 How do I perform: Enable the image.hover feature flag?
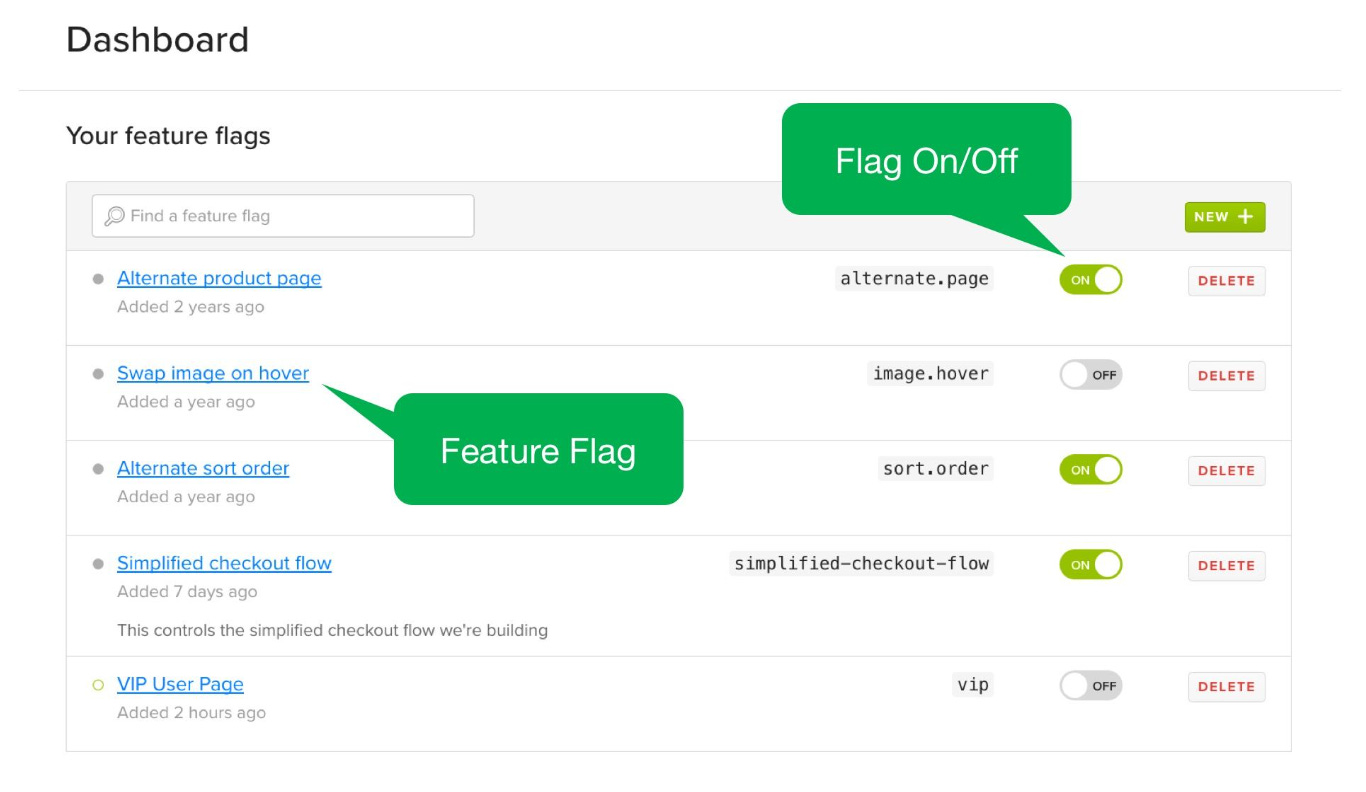pos(1090,374)
